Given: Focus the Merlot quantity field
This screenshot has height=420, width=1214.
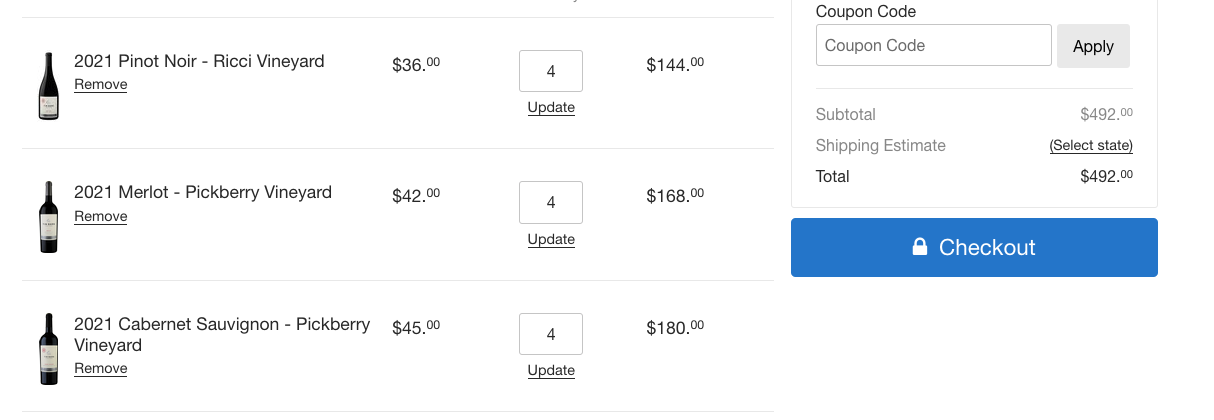Looking at the screenshot, I should 551,202.
